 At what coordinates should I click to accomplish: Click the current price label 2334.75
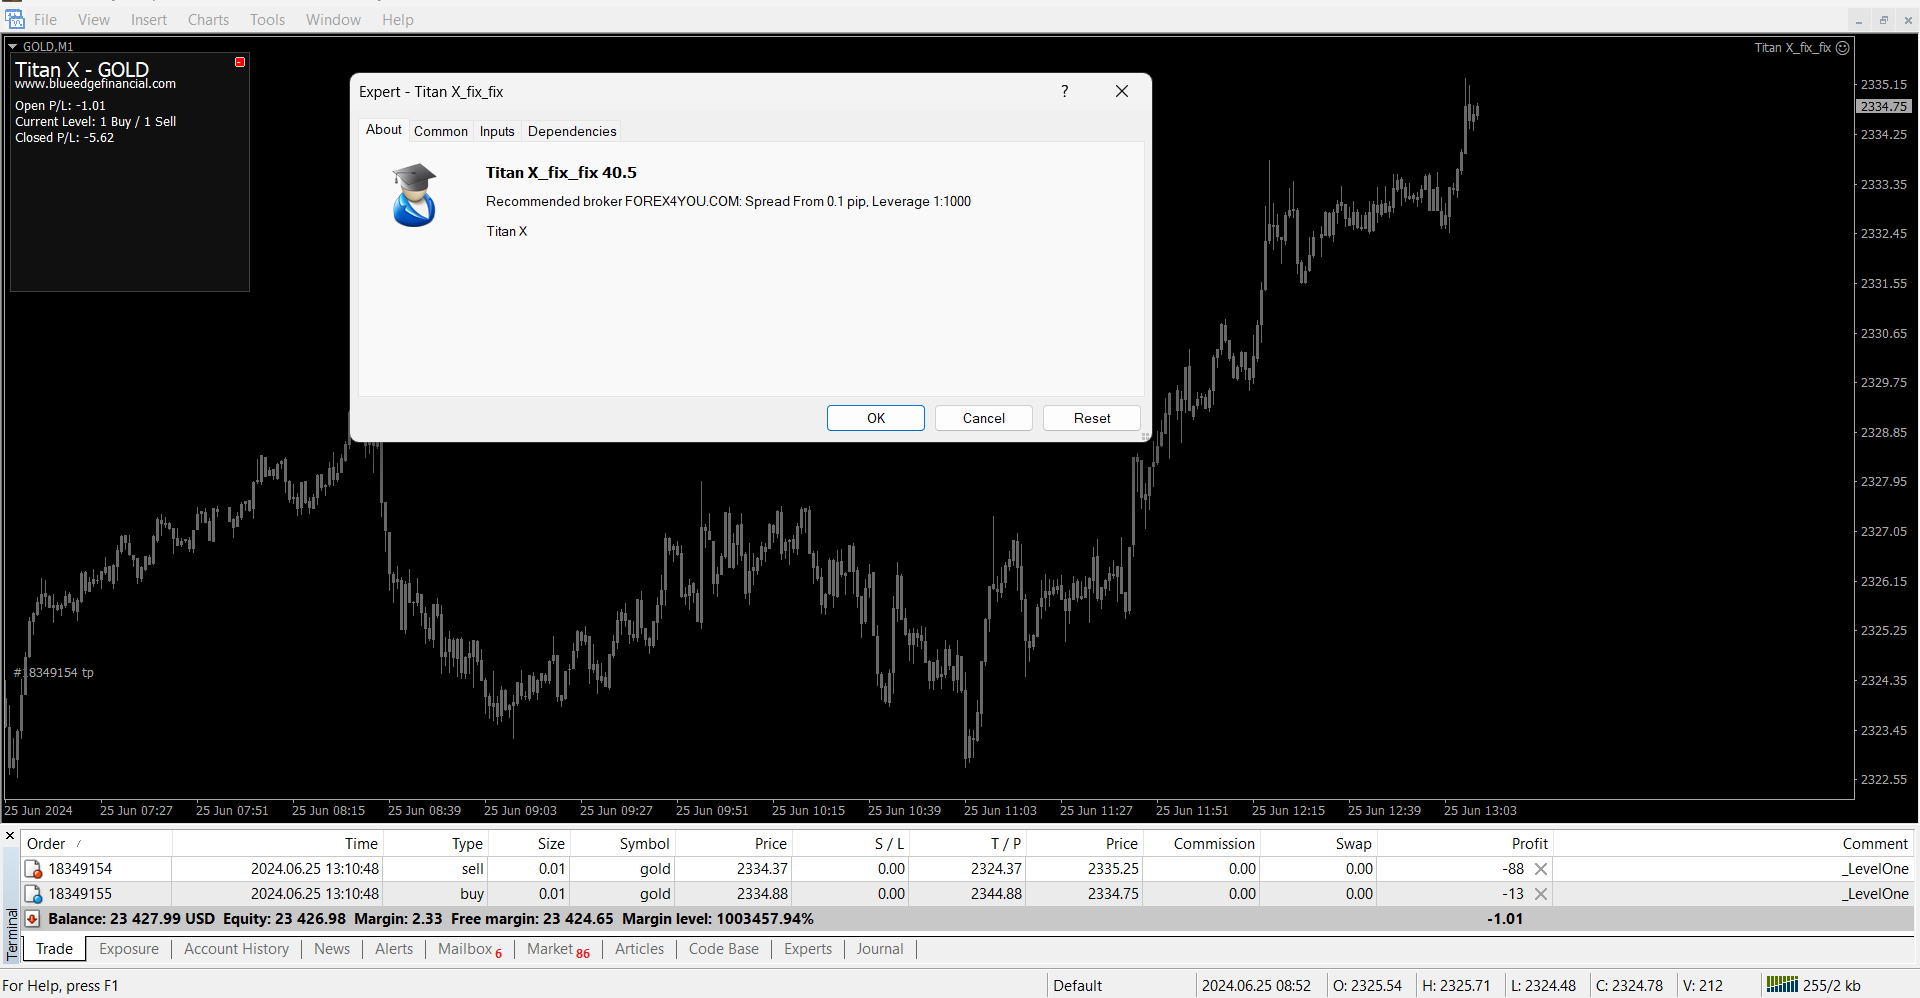point(1884,107)
